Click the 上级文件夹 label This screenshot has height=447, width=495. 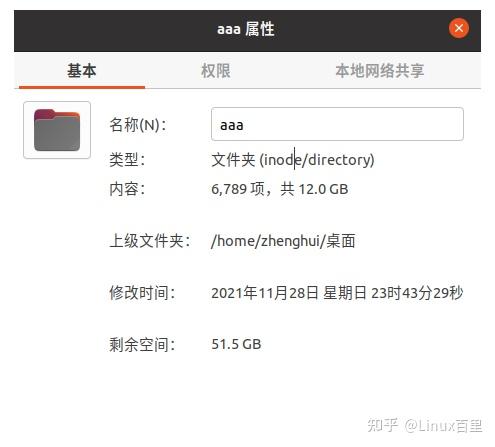pos(150,241)
